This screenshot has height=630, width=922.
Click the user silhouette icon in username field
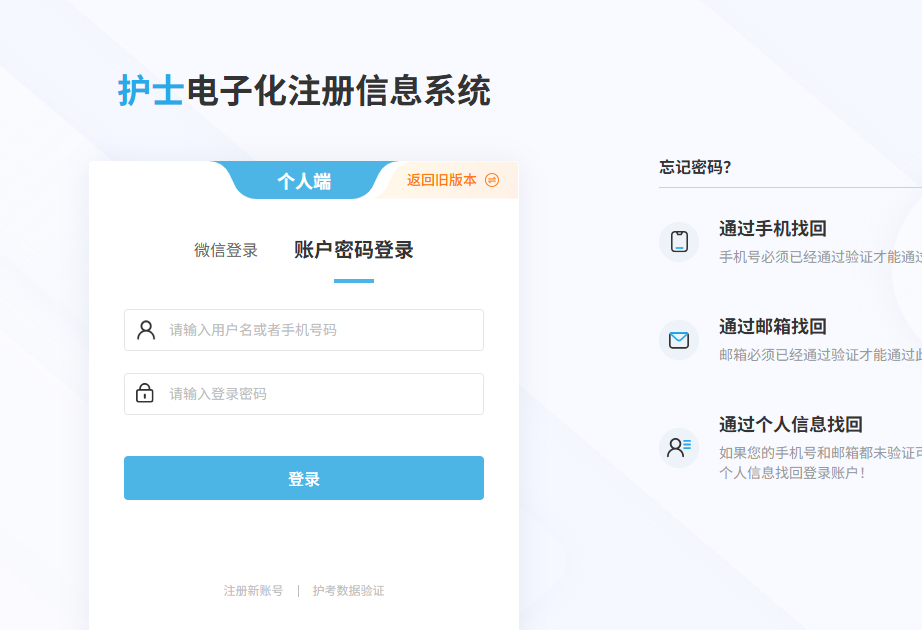pyautogui.click(x=146, y=330)
